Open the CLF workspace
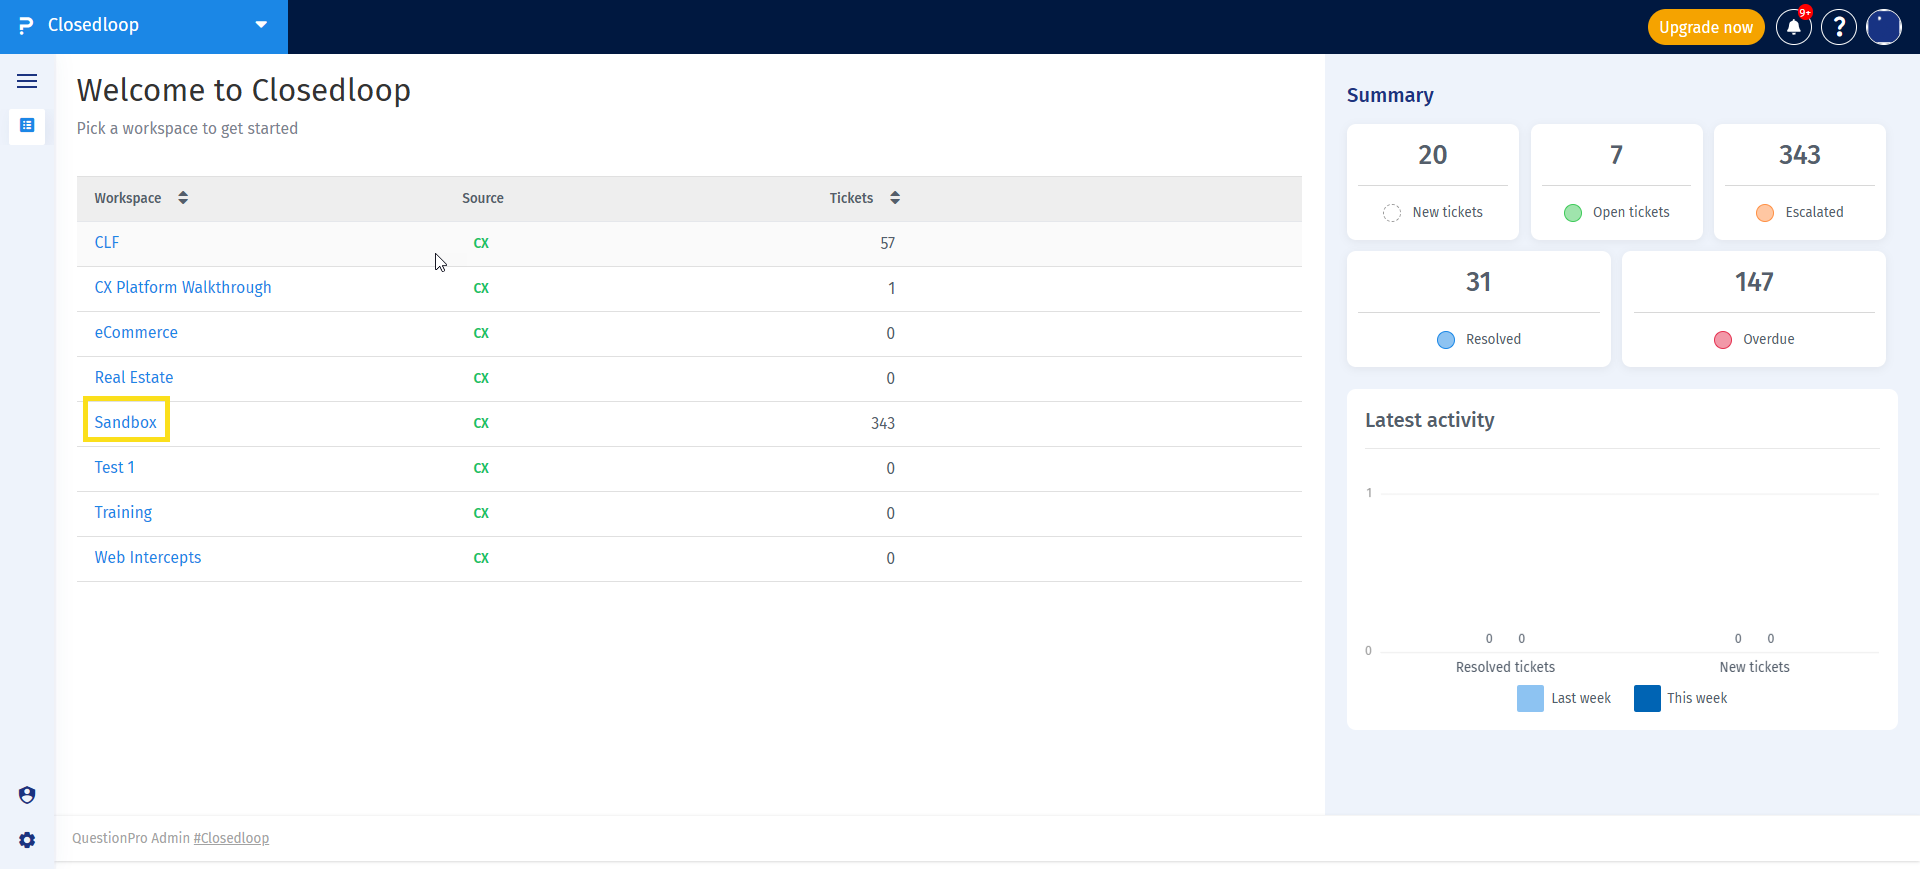 (x=107, y=242)
